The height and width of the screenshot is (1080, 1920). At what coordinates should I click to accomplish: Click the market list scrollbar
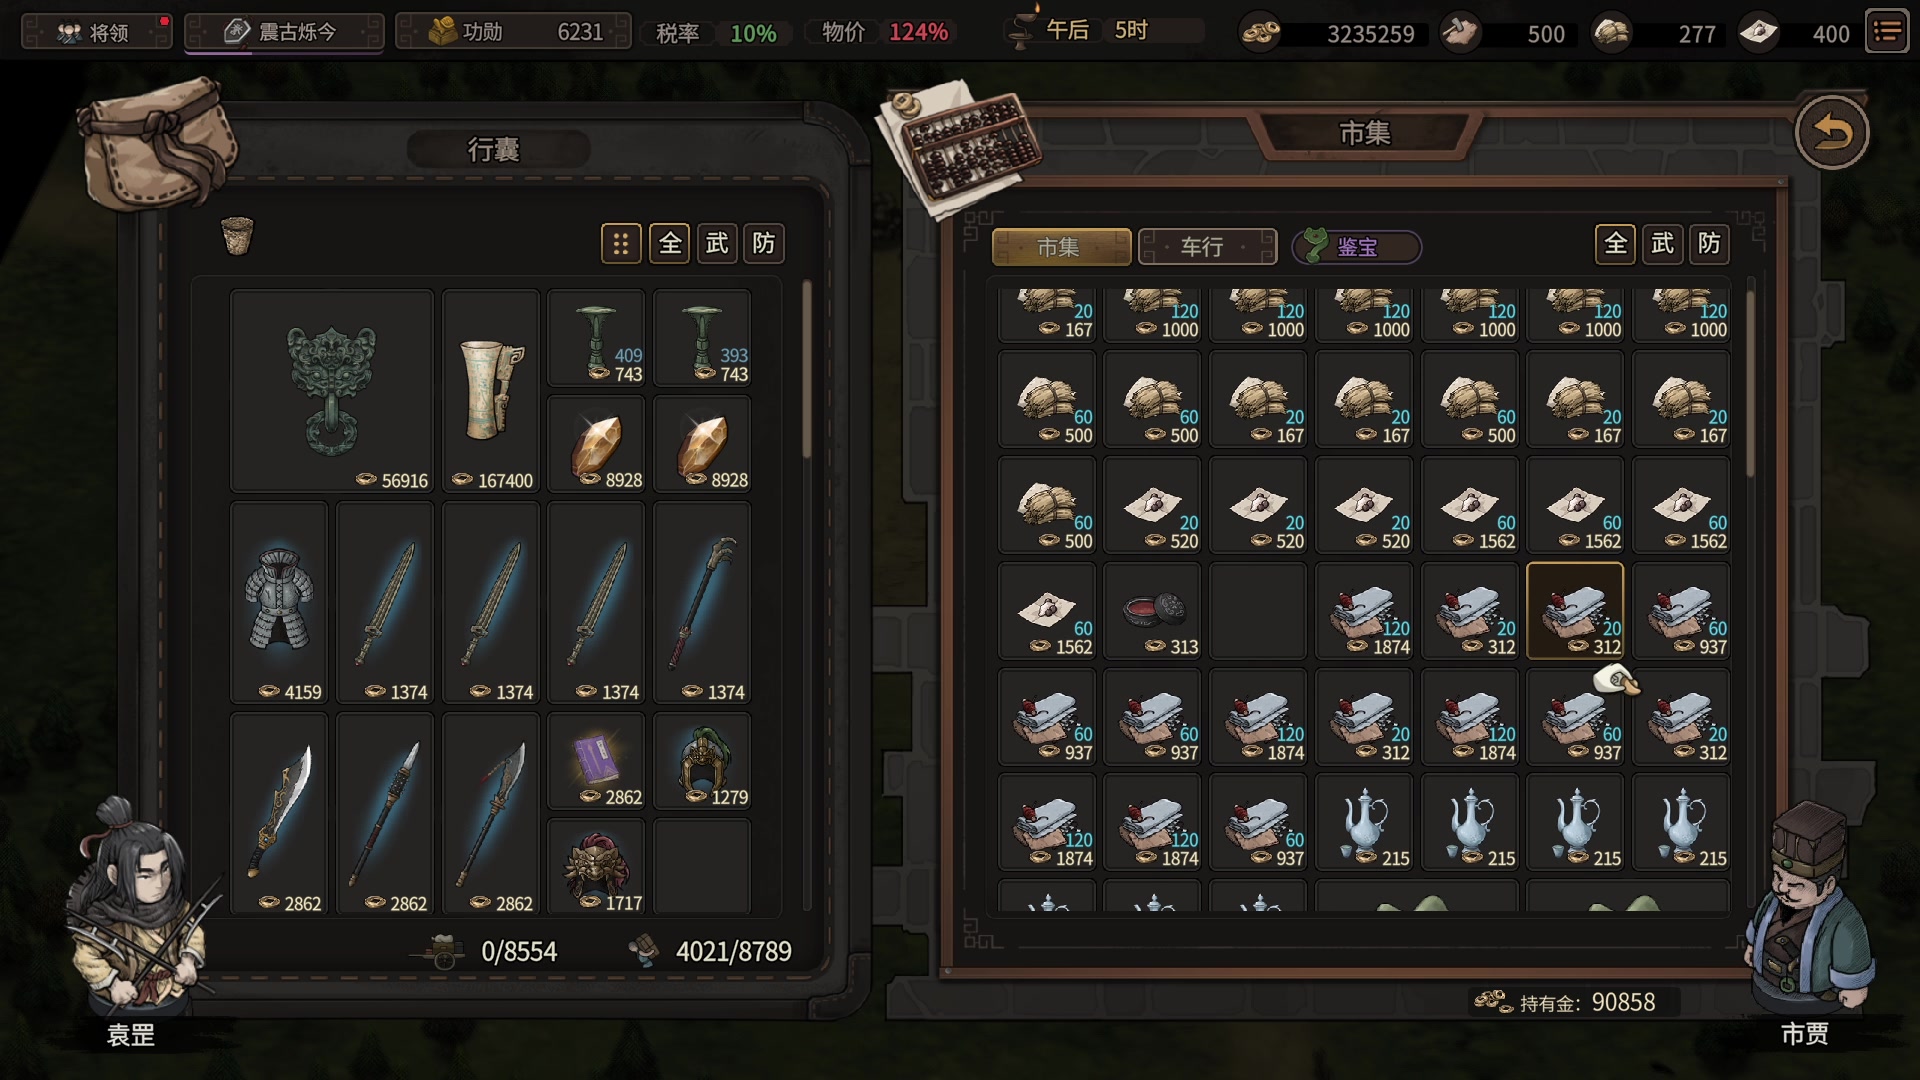1750,384
